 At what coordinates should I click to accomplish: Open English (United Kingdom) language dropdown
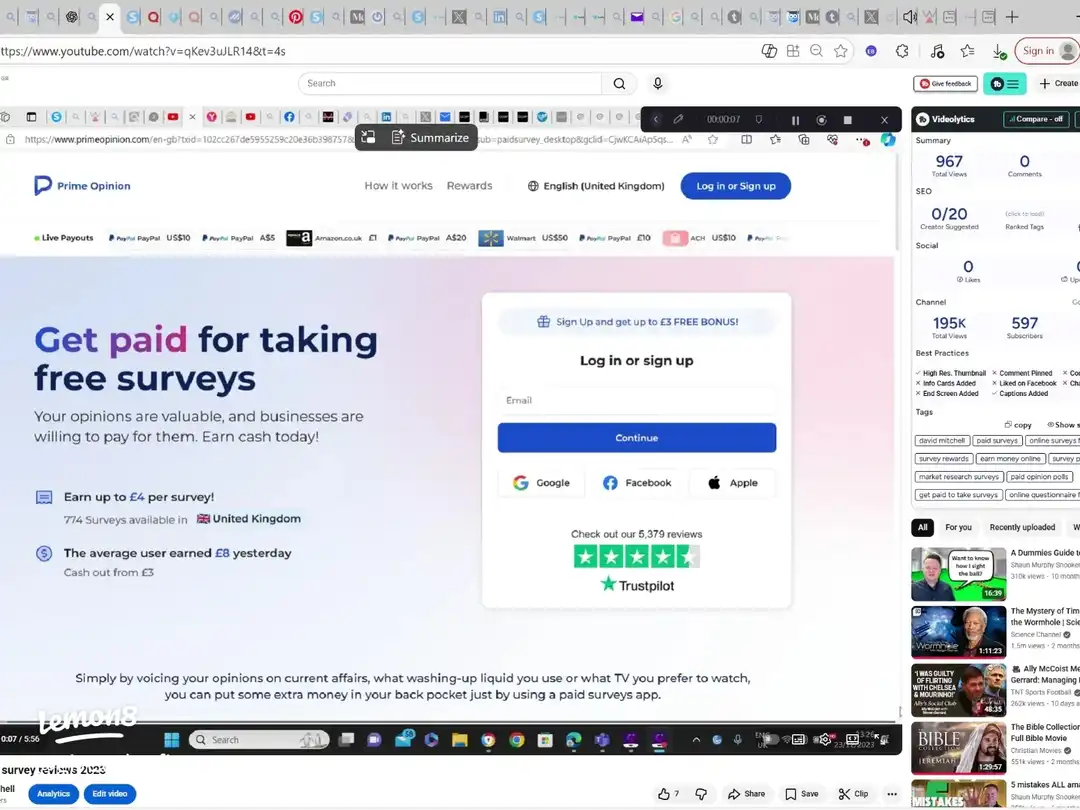(596, 186)
